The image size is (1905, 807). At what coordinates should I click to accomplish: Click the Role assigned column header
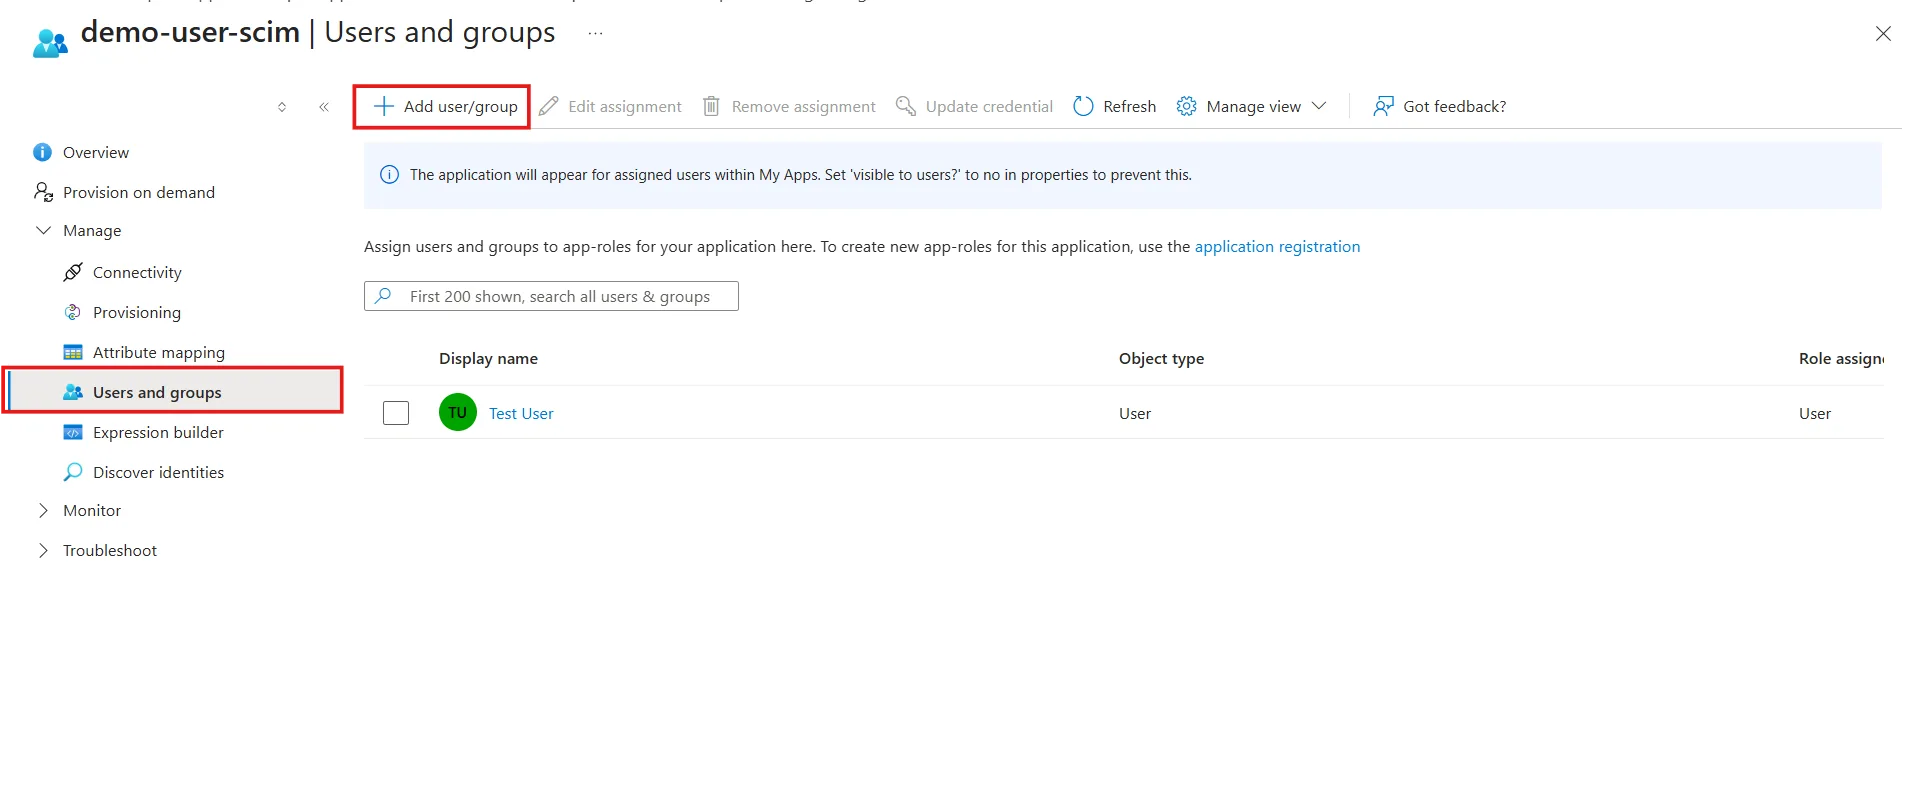(1841, 358)
